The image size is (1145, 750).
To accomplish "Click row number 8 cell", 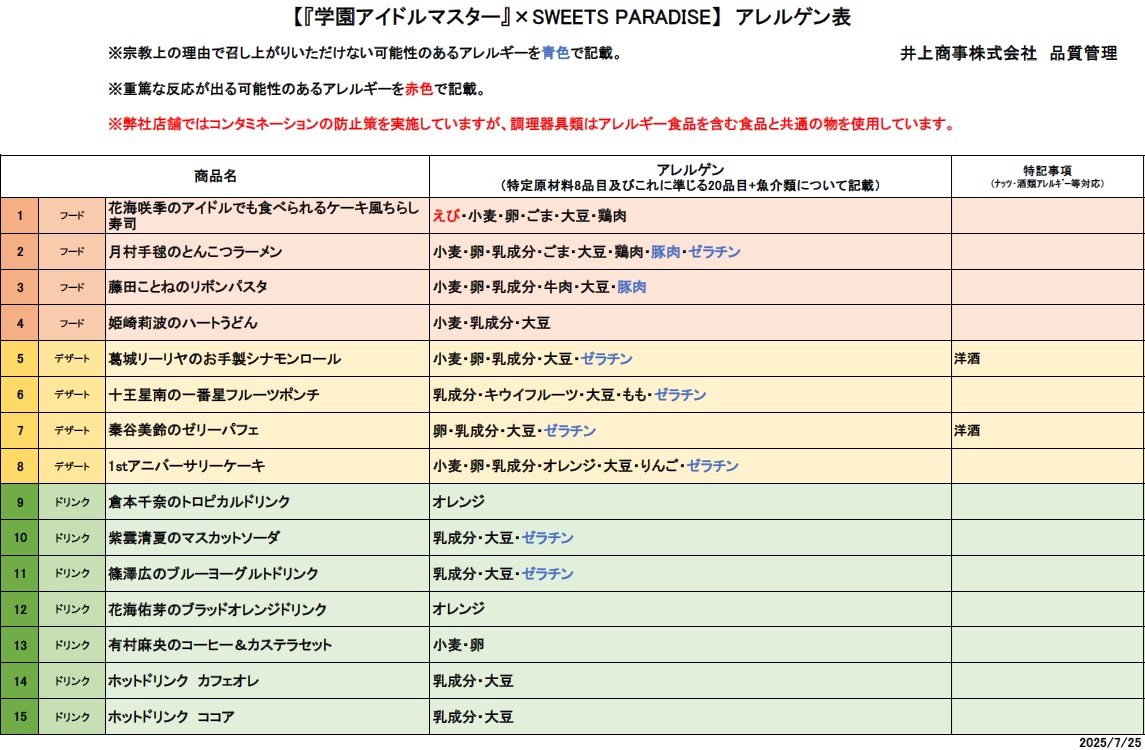I will point(20,467).
